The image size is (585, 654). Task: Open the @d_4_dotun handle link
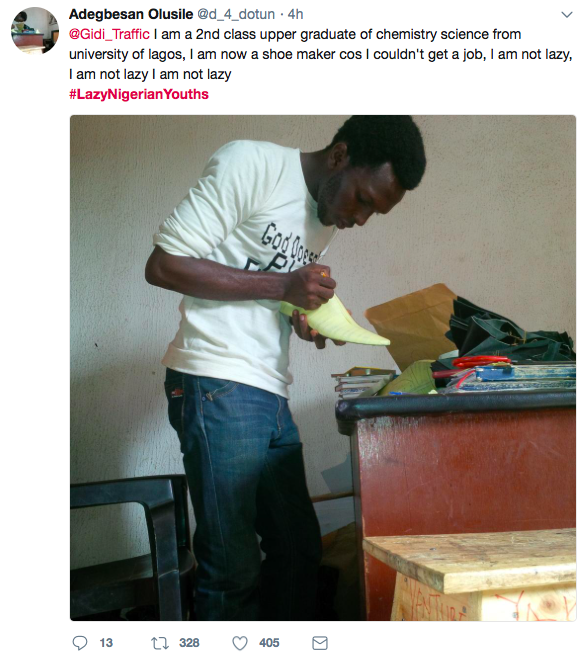click(x=236, y=14)
